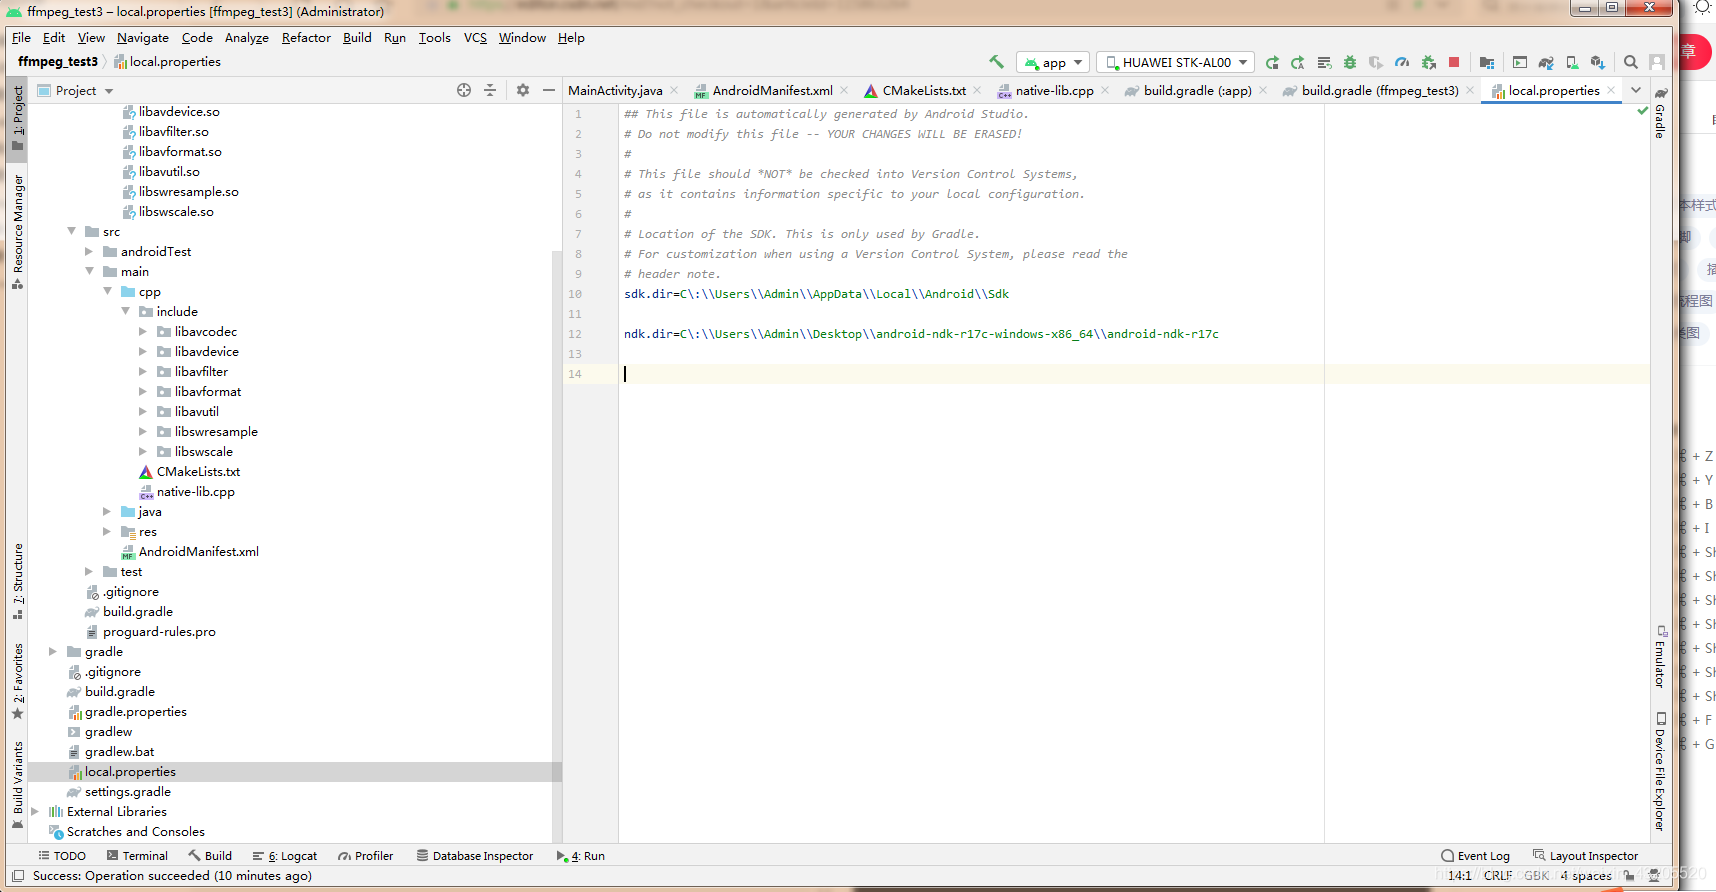The image size is (1716, 892).
Task: Open the app run configuration dropdown
Action: click(x=1053, y=62)
